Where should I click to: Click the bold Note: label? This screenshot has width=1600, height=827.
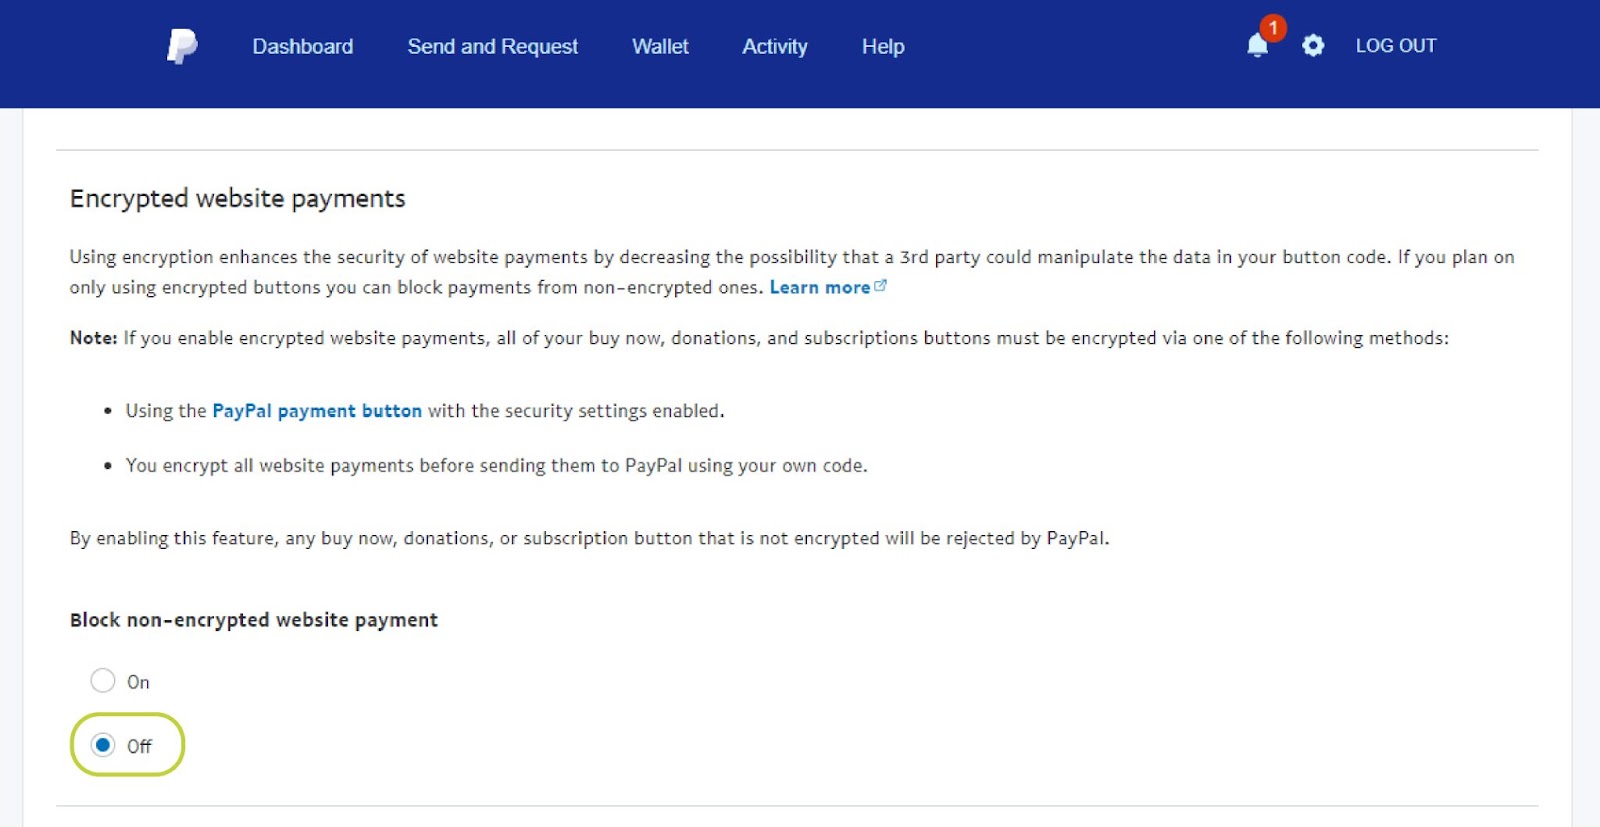(x=94, y=338)
